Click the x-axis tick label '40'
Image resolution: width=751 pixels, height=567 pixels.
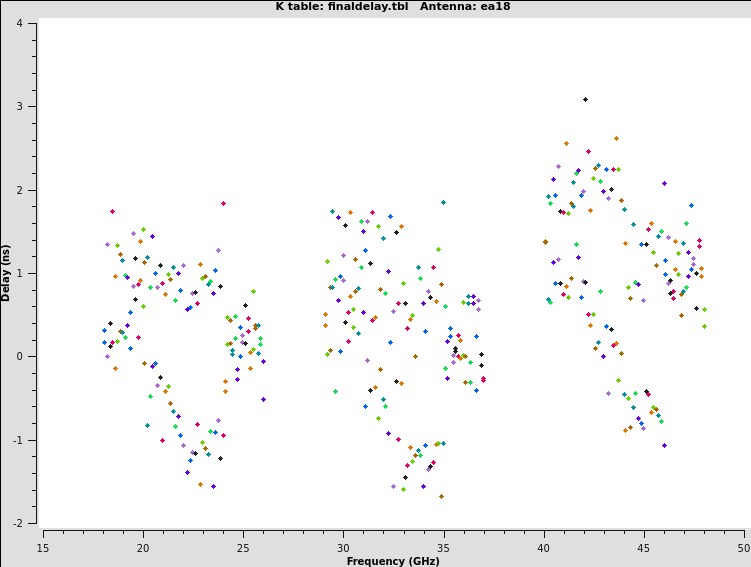point(544,548)
